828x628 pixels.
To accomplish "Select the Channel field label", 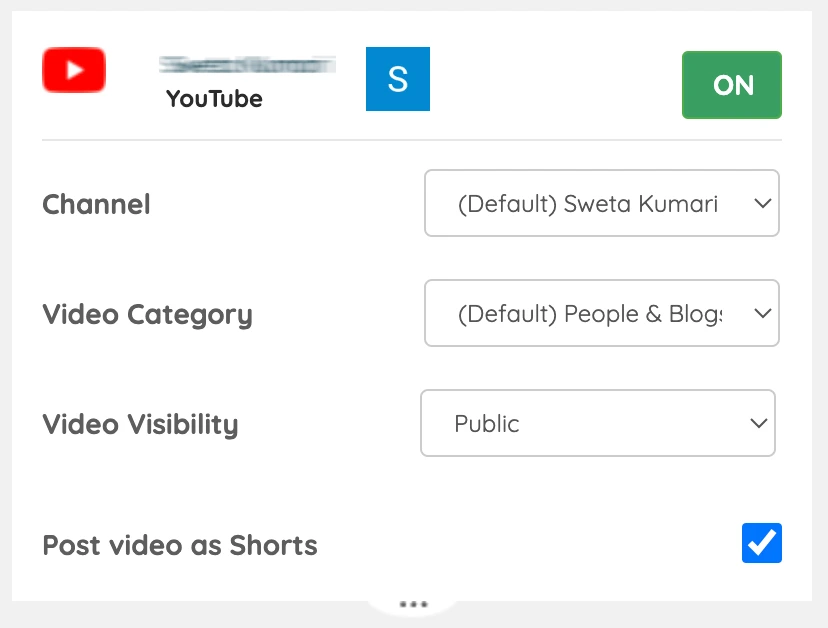I will click(96, 204).
